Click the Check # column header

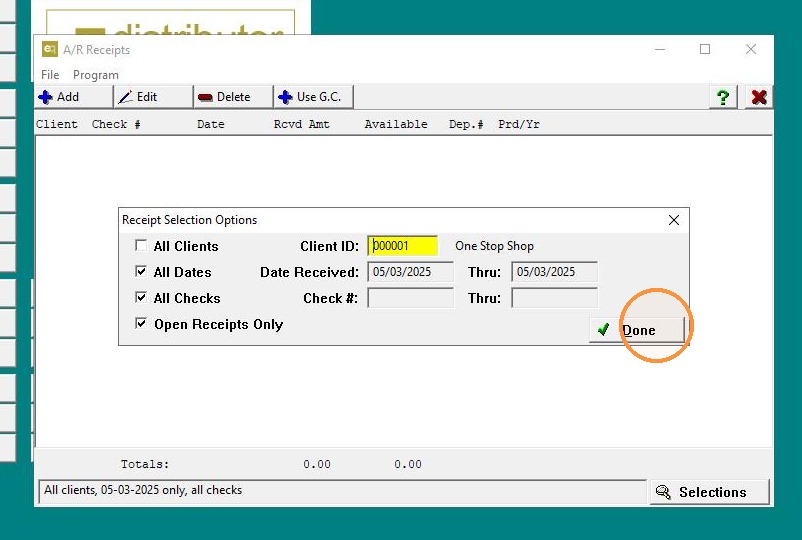click(116, 124)
